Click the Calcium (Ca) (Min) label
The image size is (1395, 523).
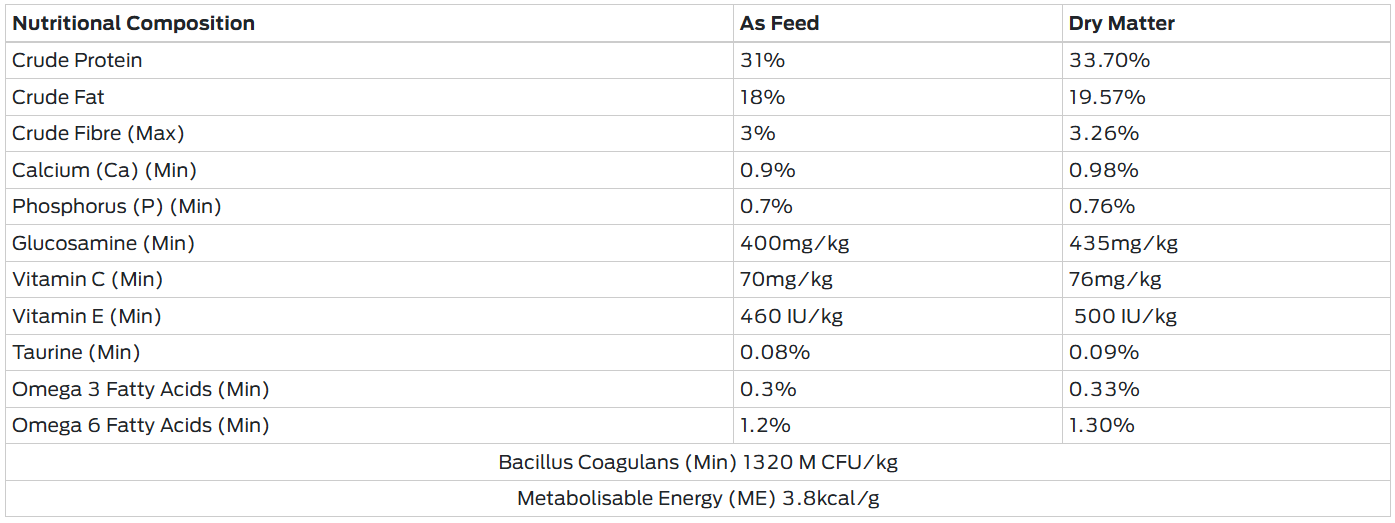pos(104,170)
